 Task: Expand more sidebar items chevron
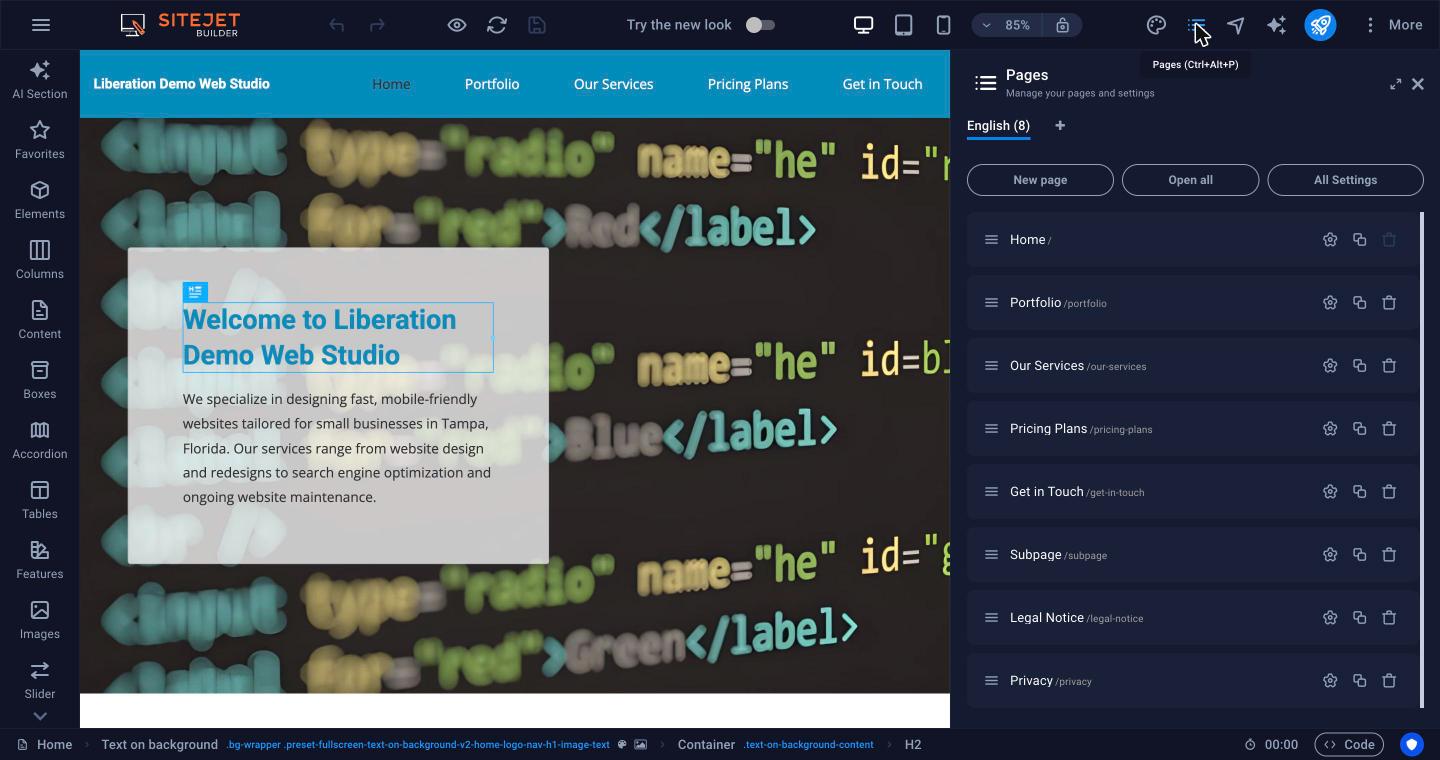tap(40, 716)
